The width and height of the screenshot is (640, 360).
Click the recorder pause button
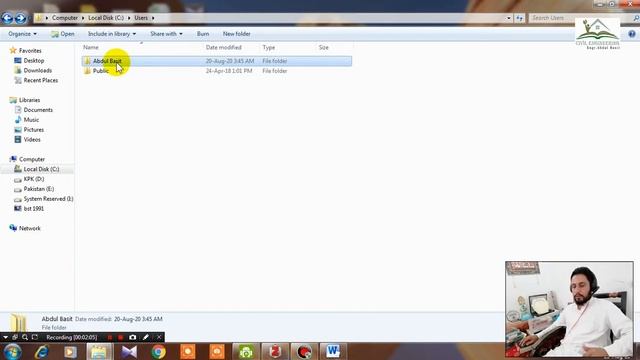coord(109,337)
